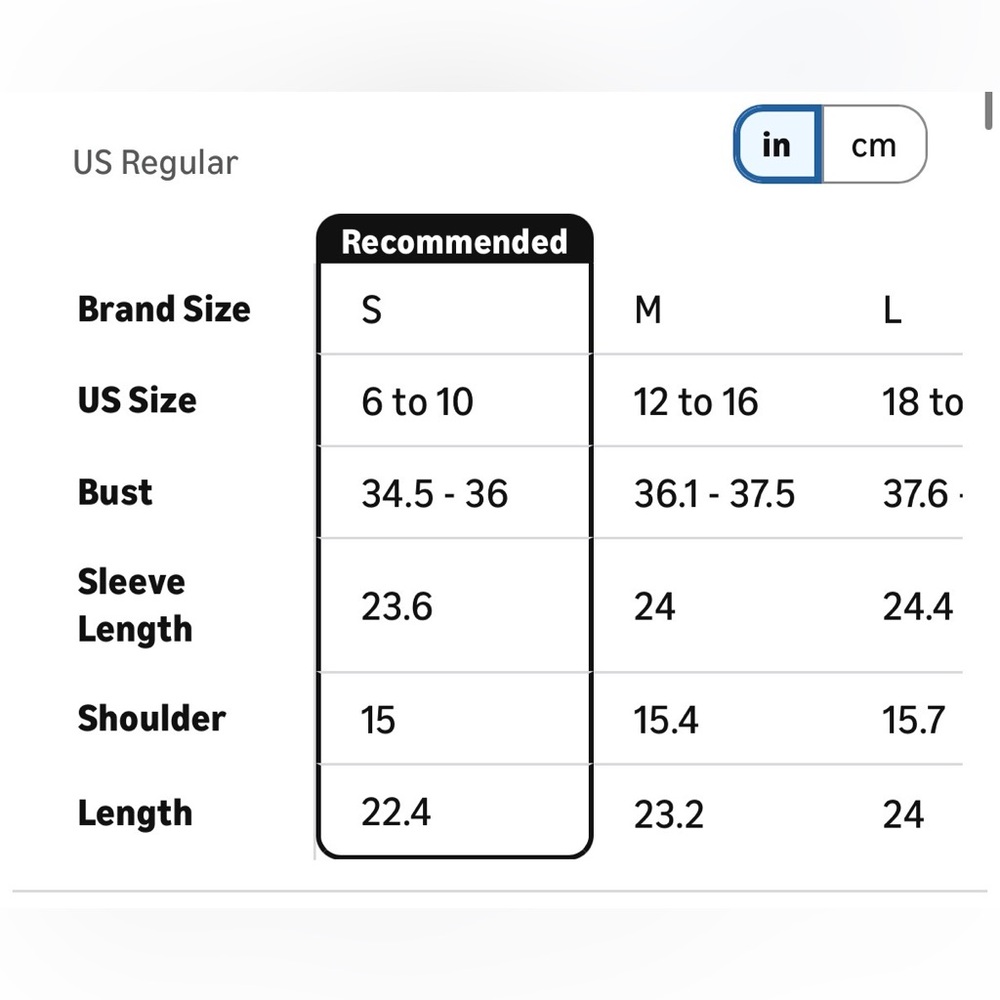The width and height of the screenshot is (1000, 1000).
Task: Click the vertical scrollbar thumb
Action: tap(988, 110)
